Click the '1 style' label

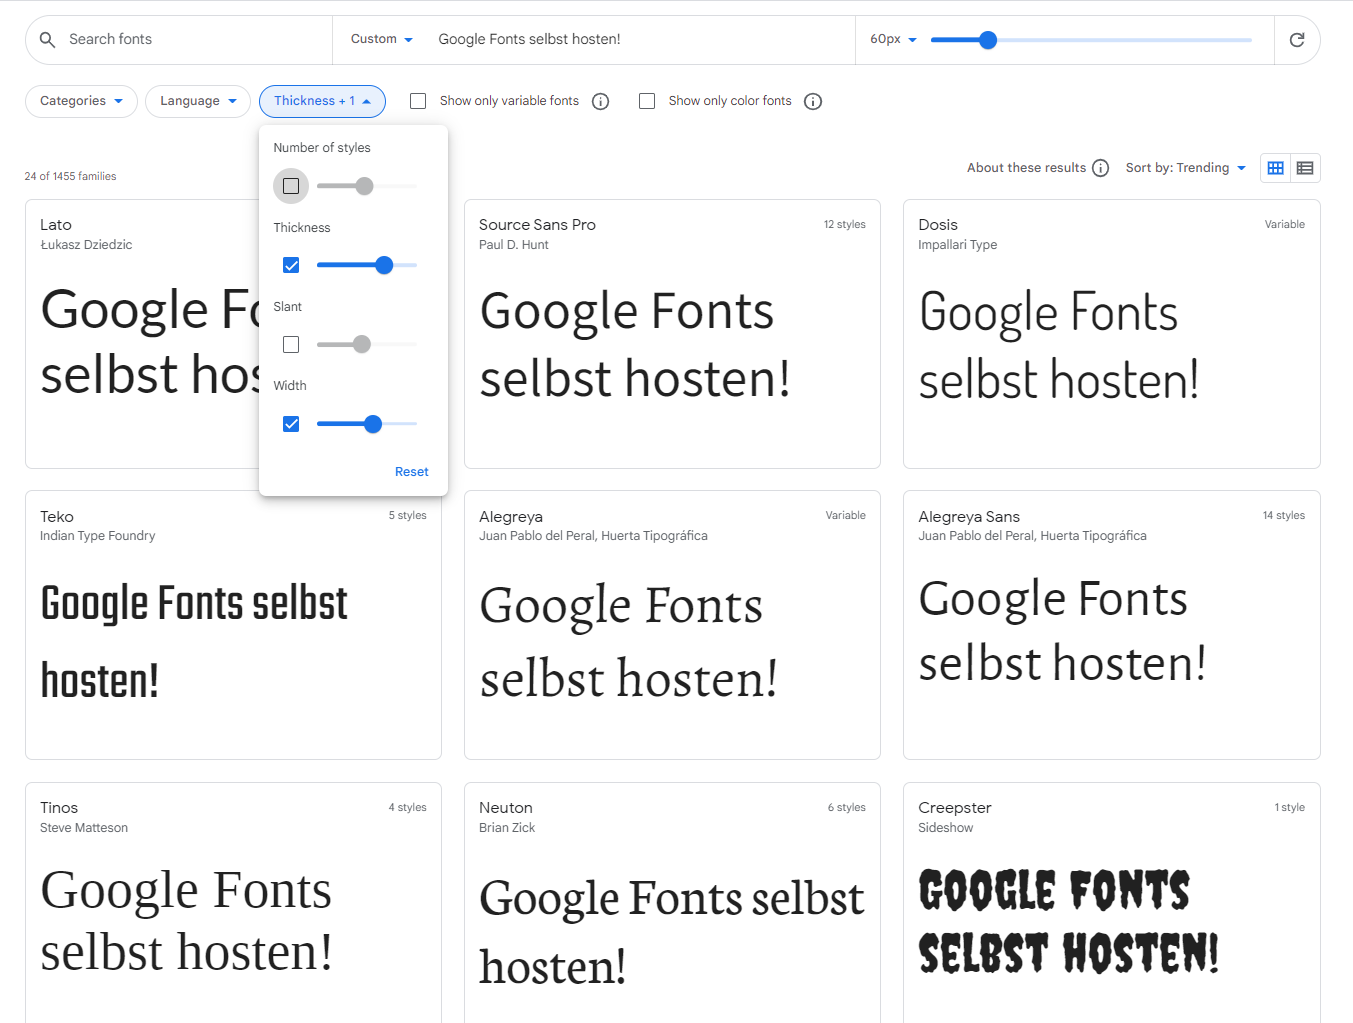click(1290, 807)
